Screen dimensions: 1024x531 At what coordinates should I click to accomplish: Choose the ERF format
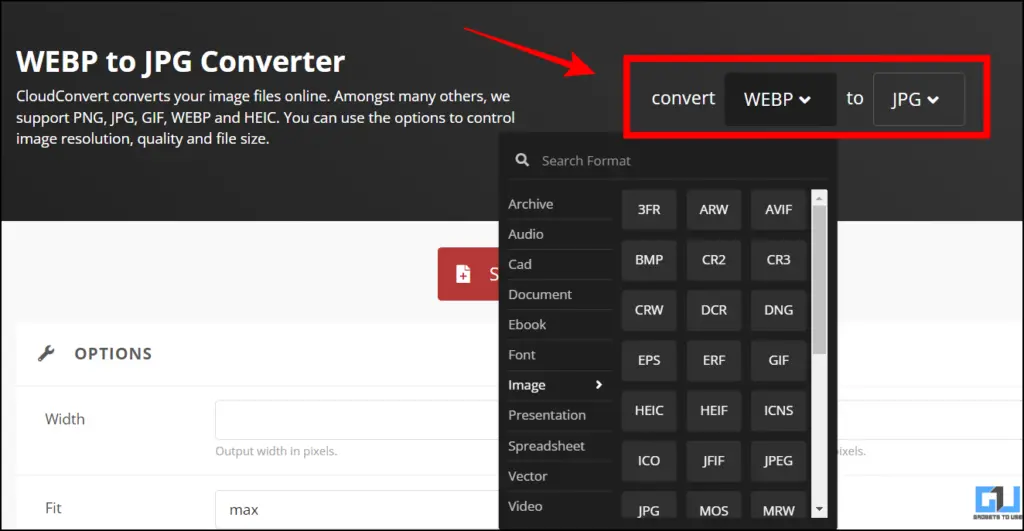[x=714, y=361]
